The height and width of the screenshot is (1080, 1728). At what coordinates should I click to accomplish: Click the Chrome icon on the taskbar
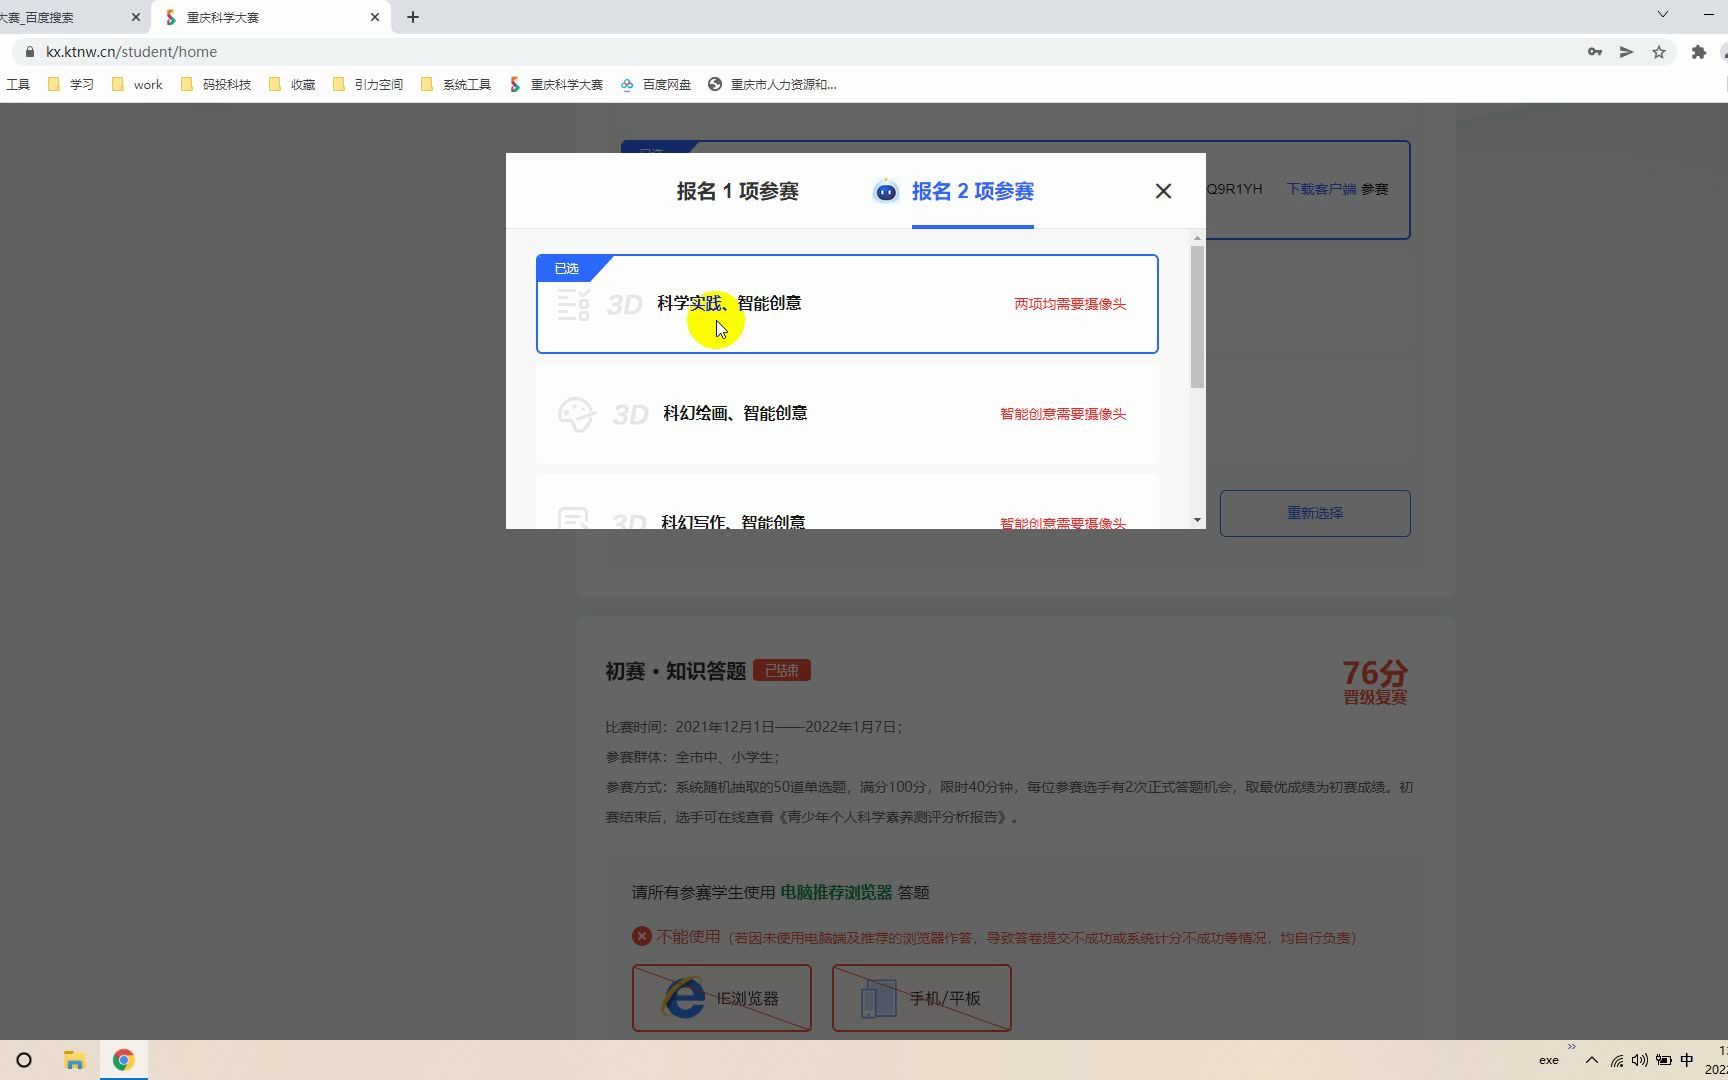click(x=123, y=1060)
